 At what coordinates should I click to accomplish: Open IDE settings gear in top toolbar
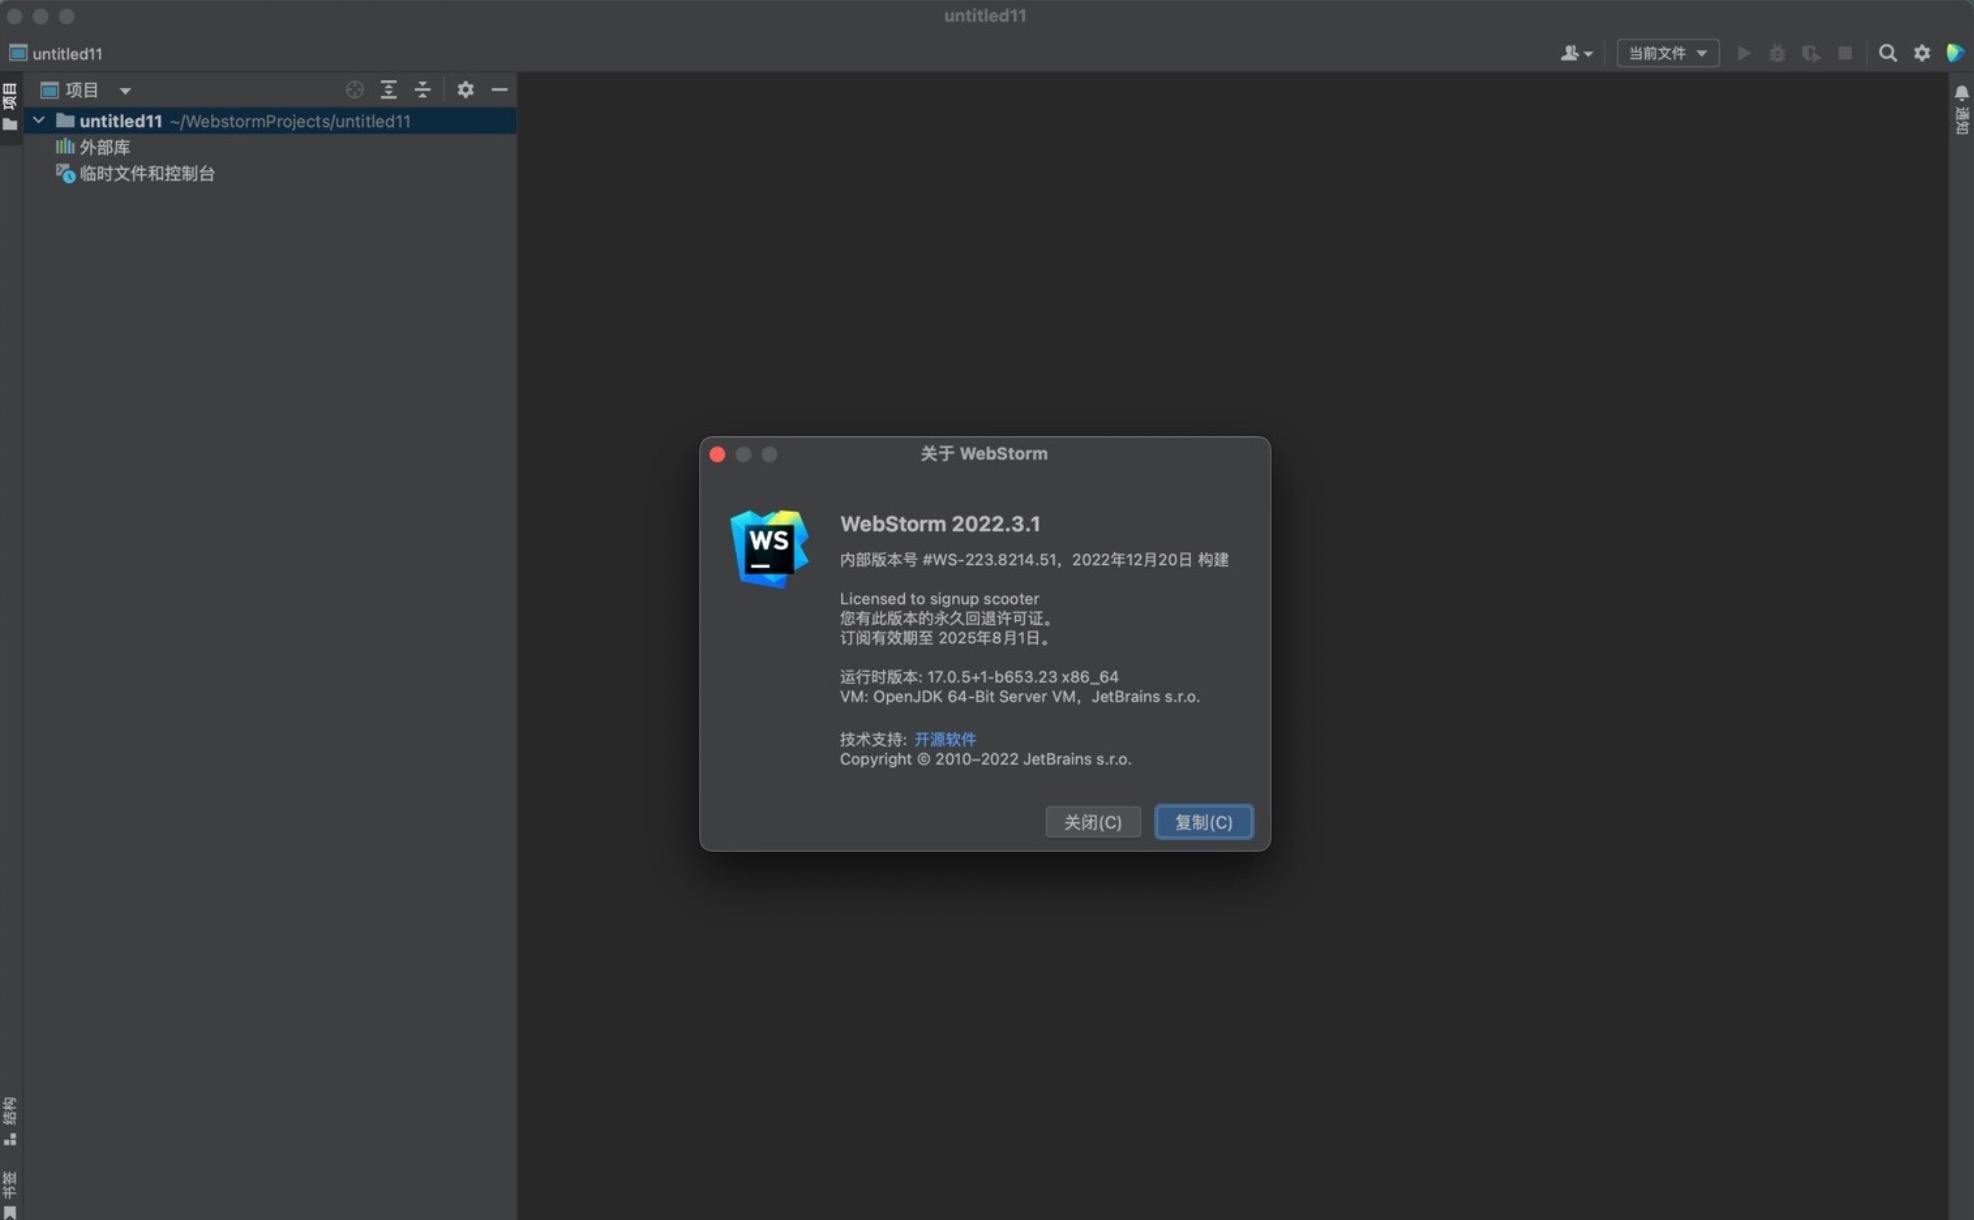1921,53
